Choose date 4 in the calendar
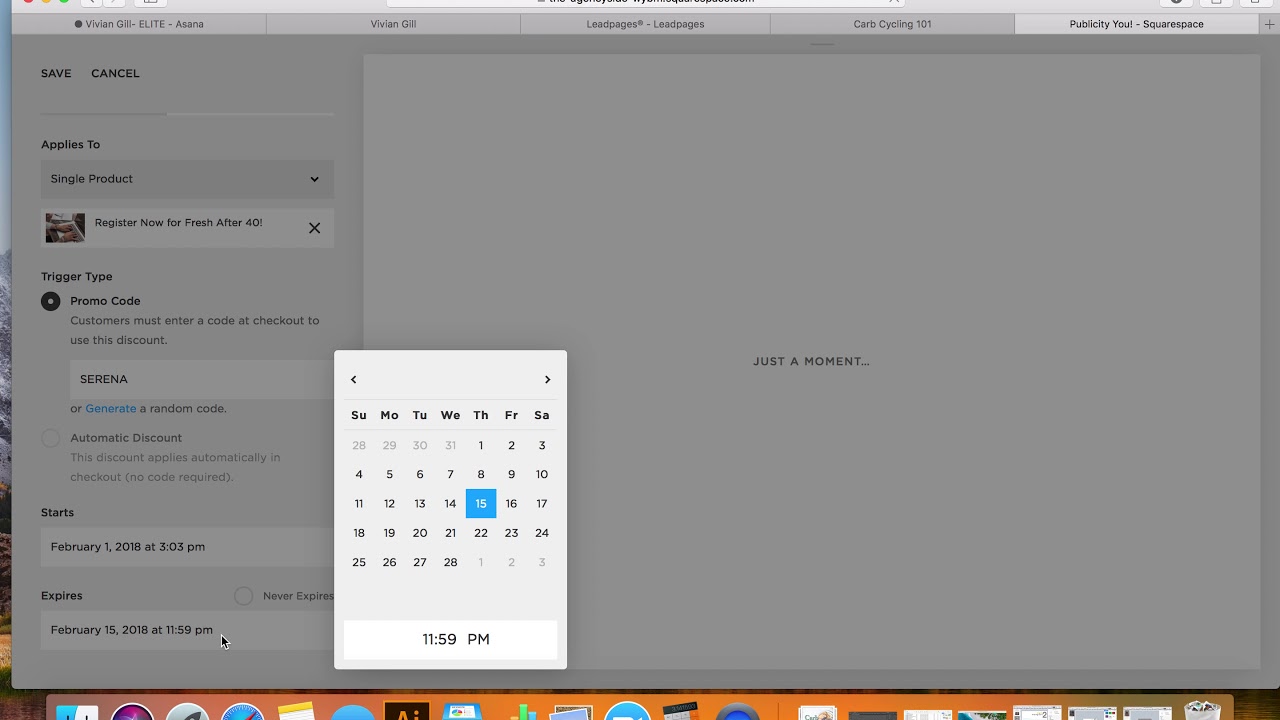 359,474
